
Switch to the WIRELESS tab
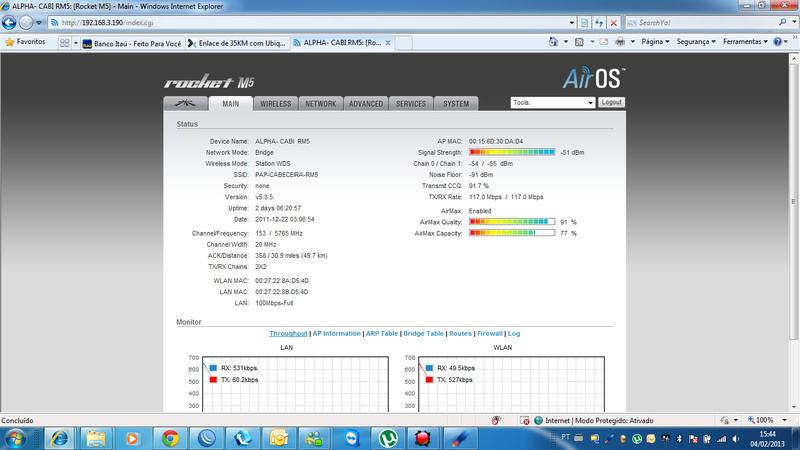276,104
